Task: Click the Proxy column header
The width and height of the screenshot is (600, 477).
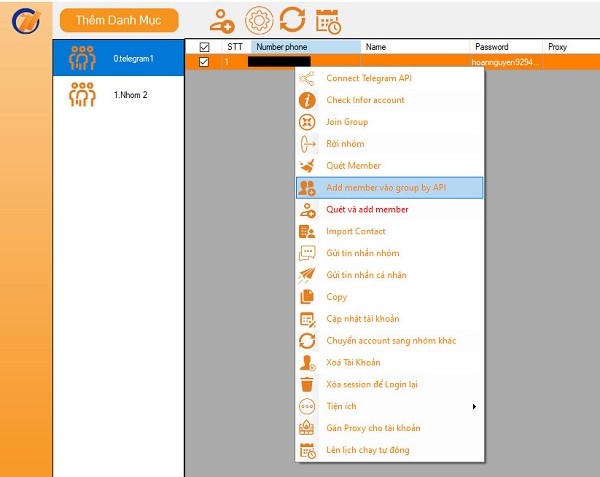Action: pyautogui.click(x=571, y=47)
